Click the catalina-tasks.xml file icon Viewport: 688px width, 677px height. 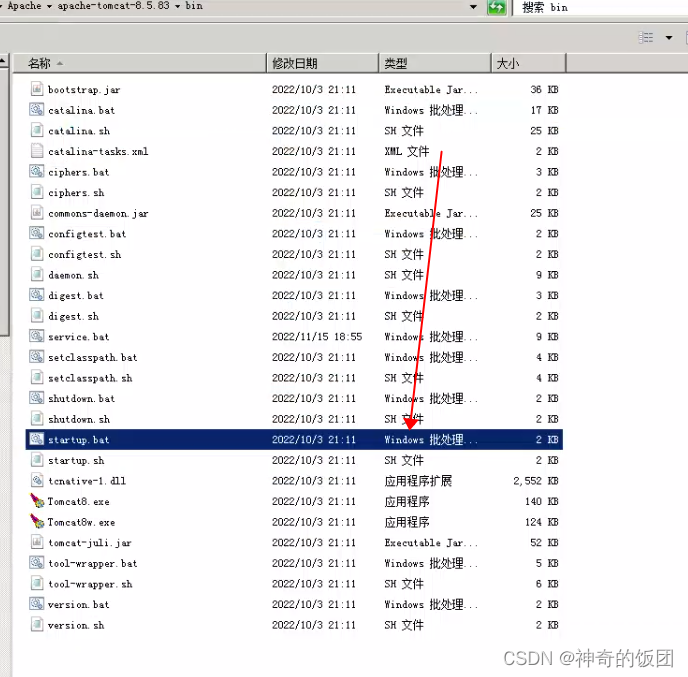pyautogui.click(x=37, y=151)
